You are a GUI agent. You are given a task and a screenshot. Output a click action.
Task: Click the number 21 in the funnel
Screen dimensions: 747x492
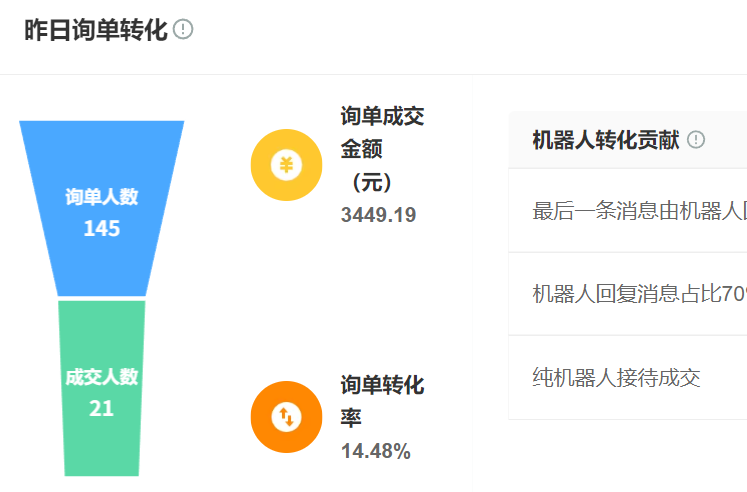point(101,408)
